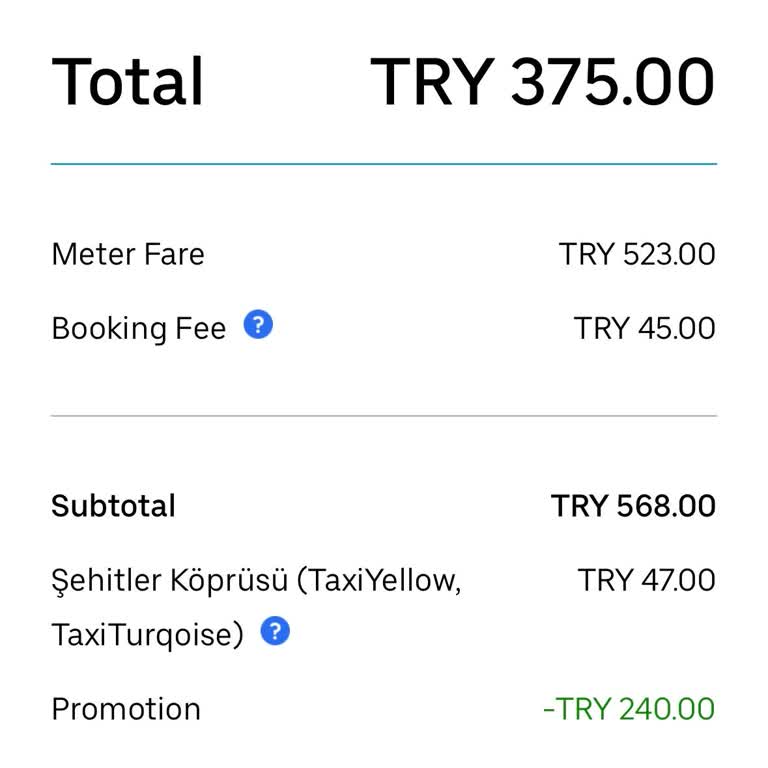Click the TRY 47.00 bridge toll amount
Screen dimensions: 768x768
pos(646,580)
